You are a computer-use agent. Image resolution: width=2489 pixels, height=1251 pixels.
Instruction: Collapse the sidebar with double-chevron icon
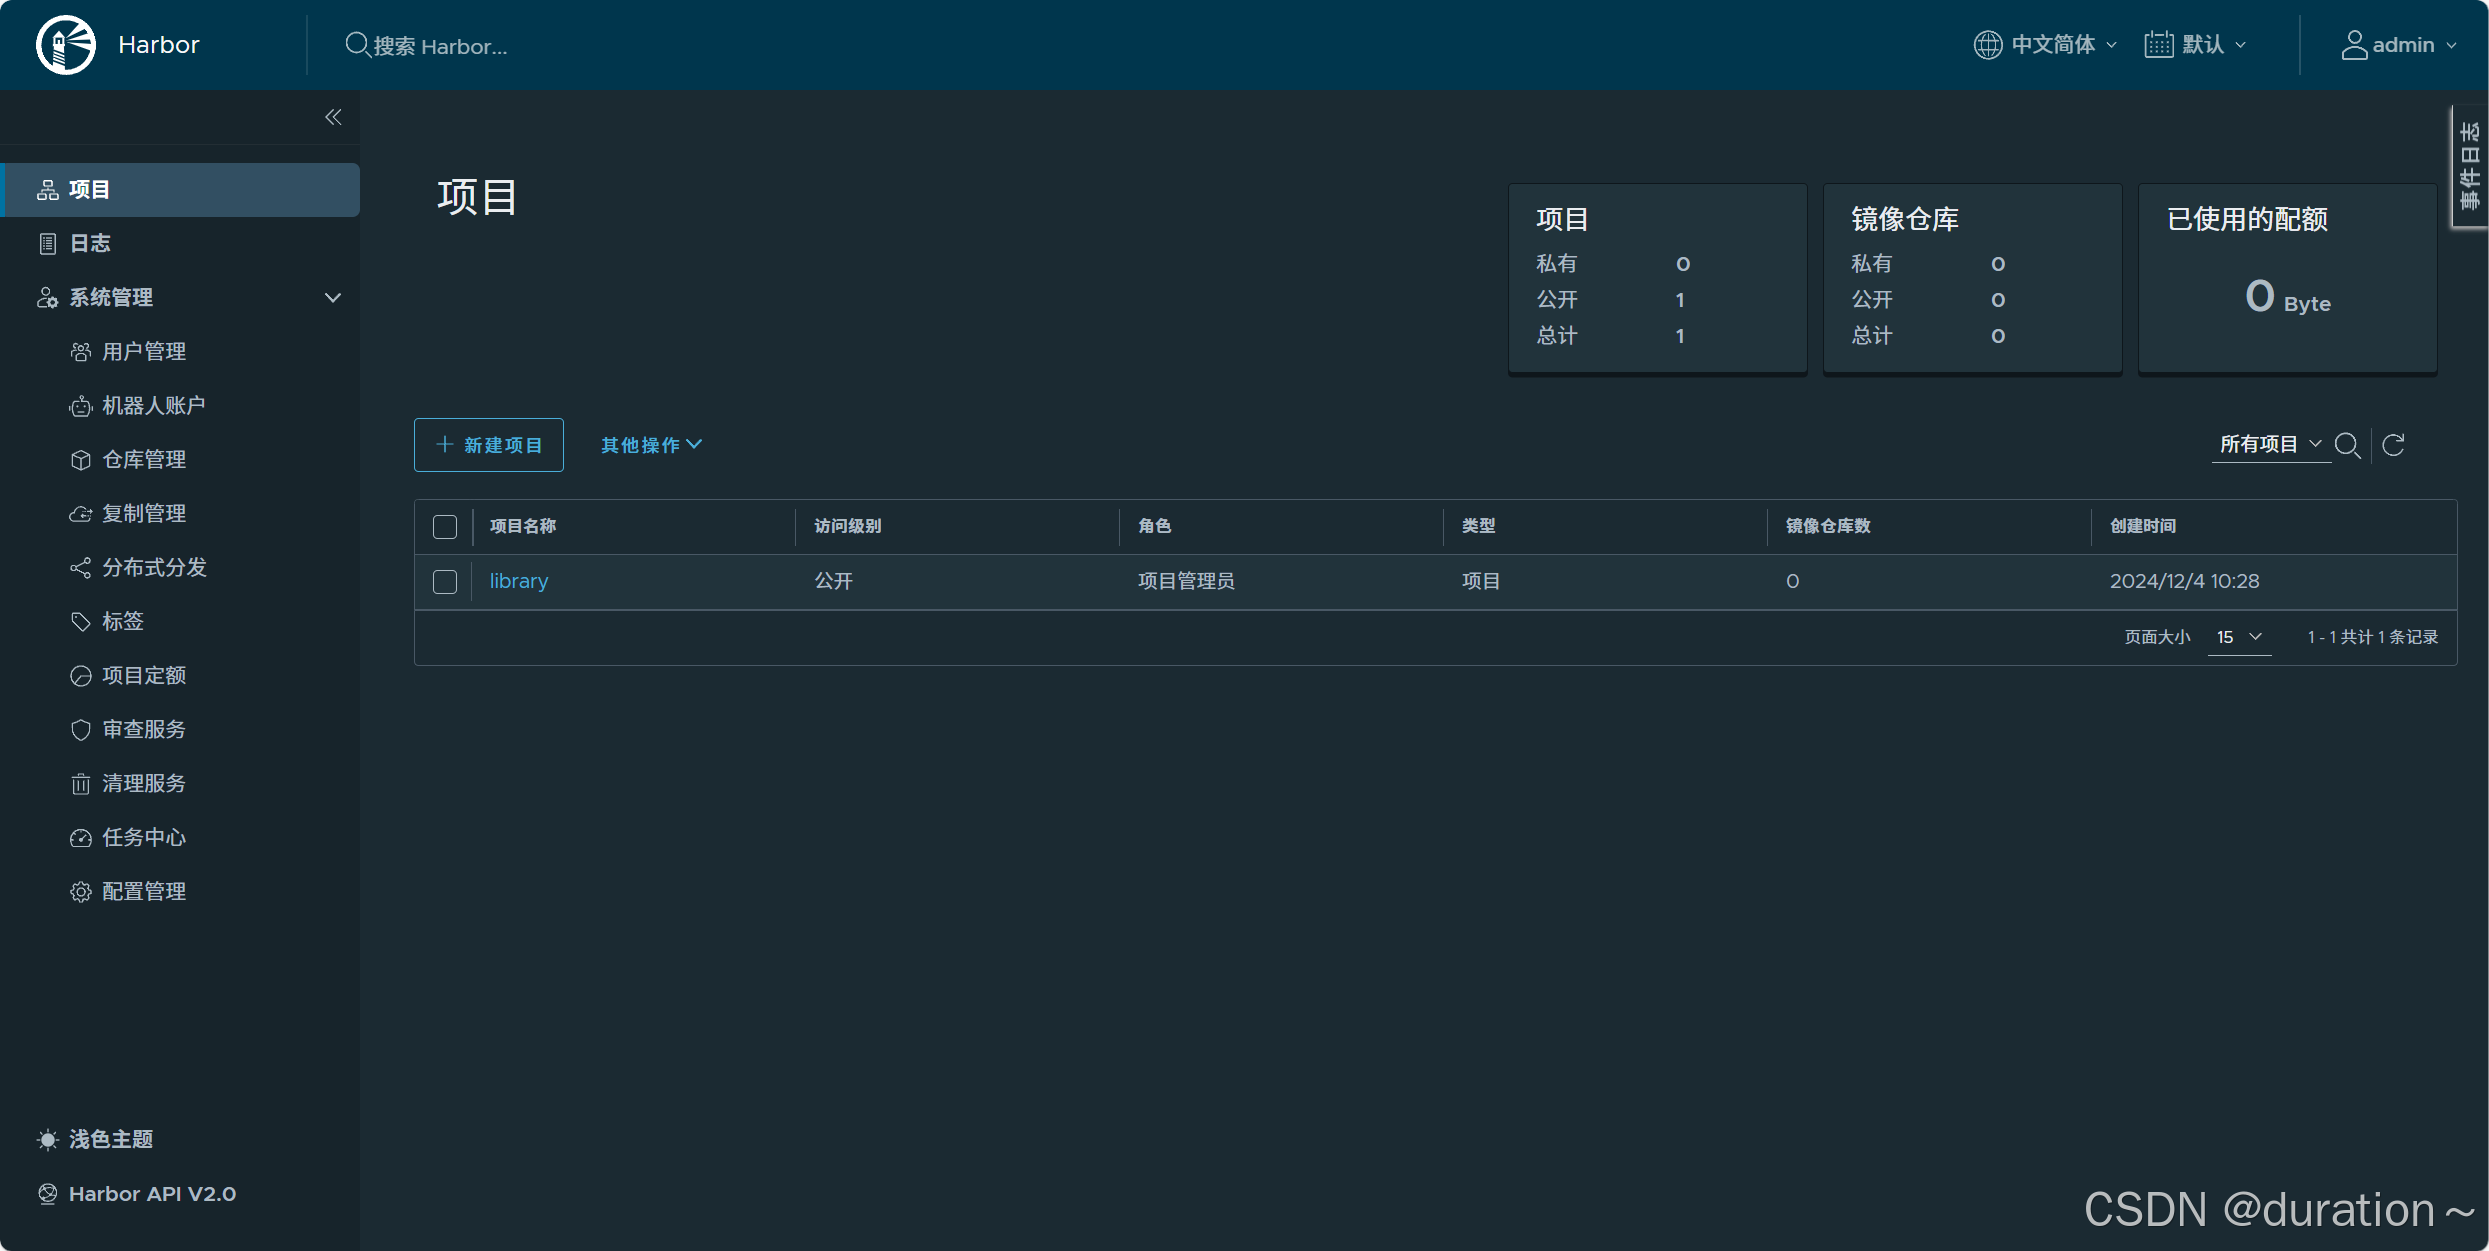coord(333,117)
